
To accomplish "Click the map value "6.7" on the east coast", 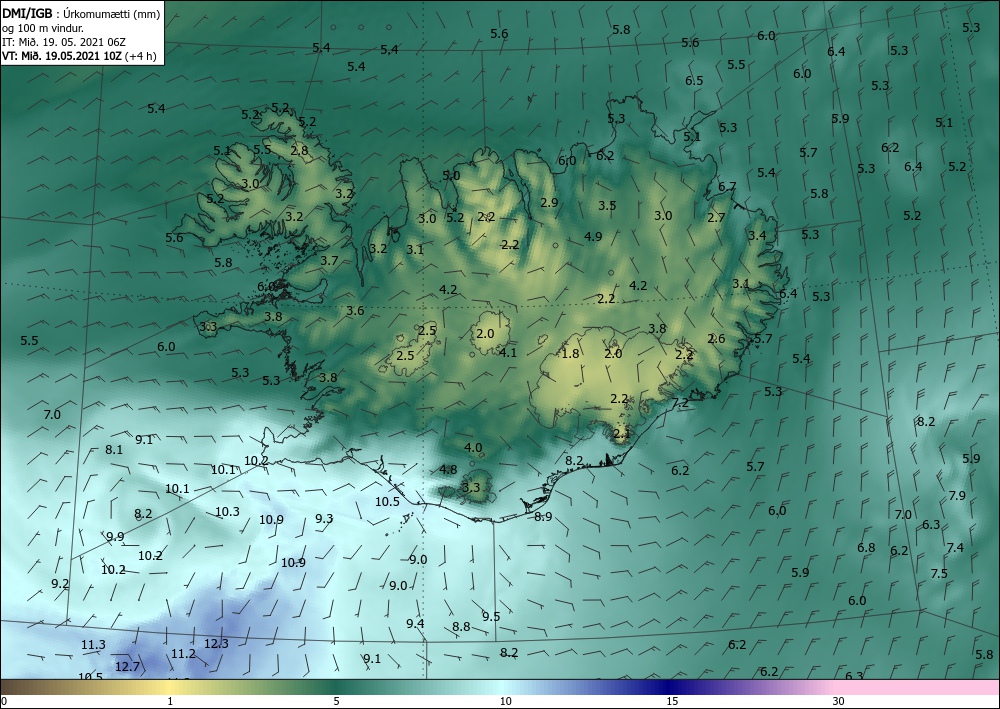I will [x=727, y=187].
